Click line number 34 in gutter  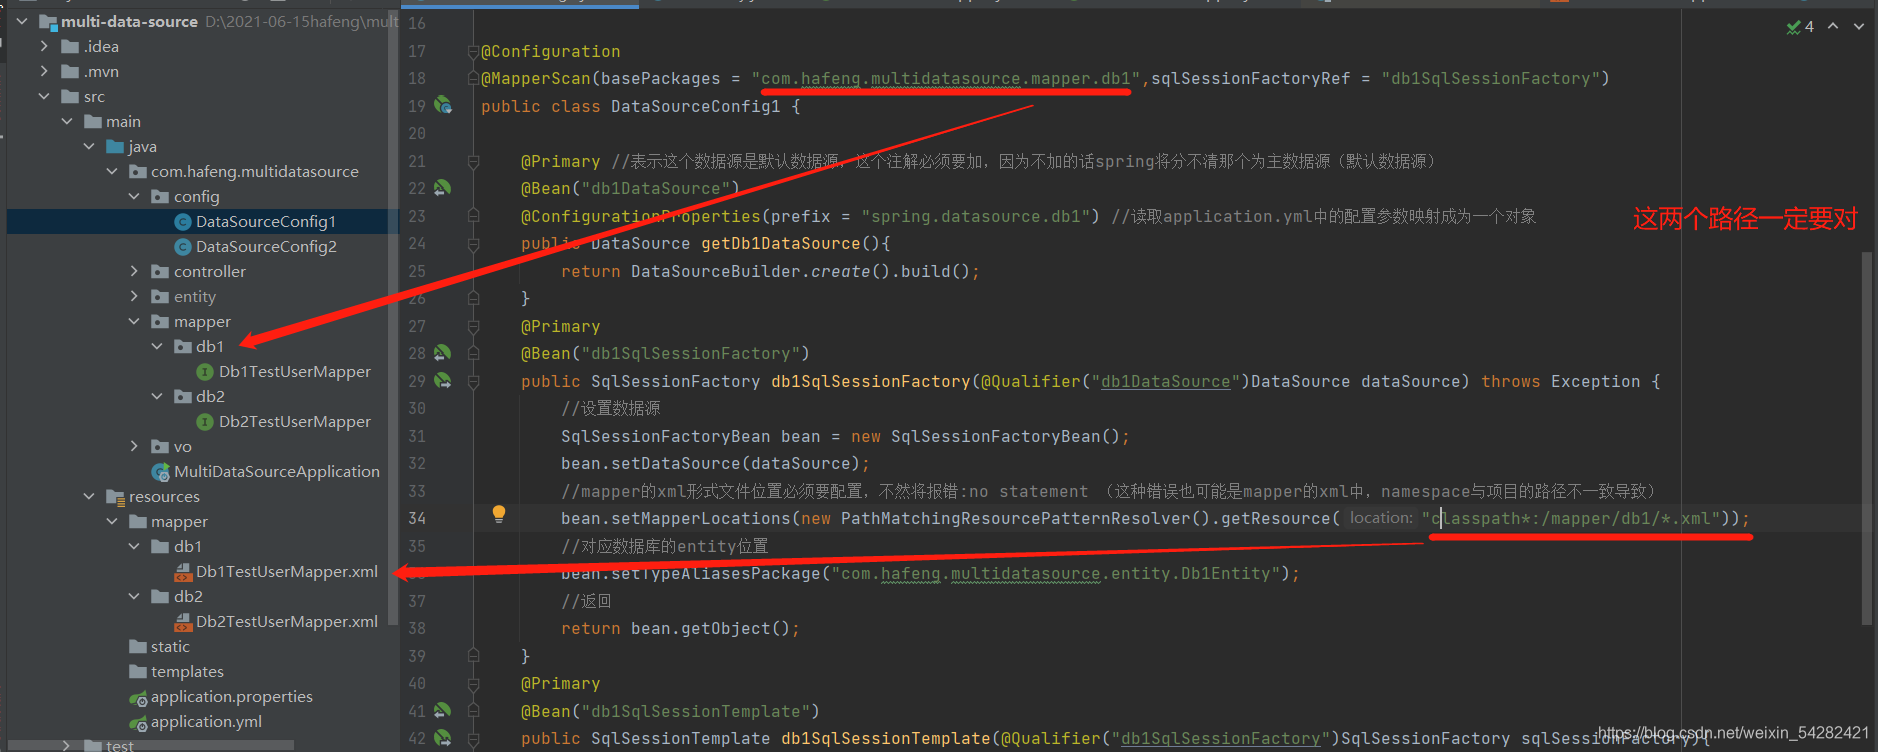(x=417, y=518)
